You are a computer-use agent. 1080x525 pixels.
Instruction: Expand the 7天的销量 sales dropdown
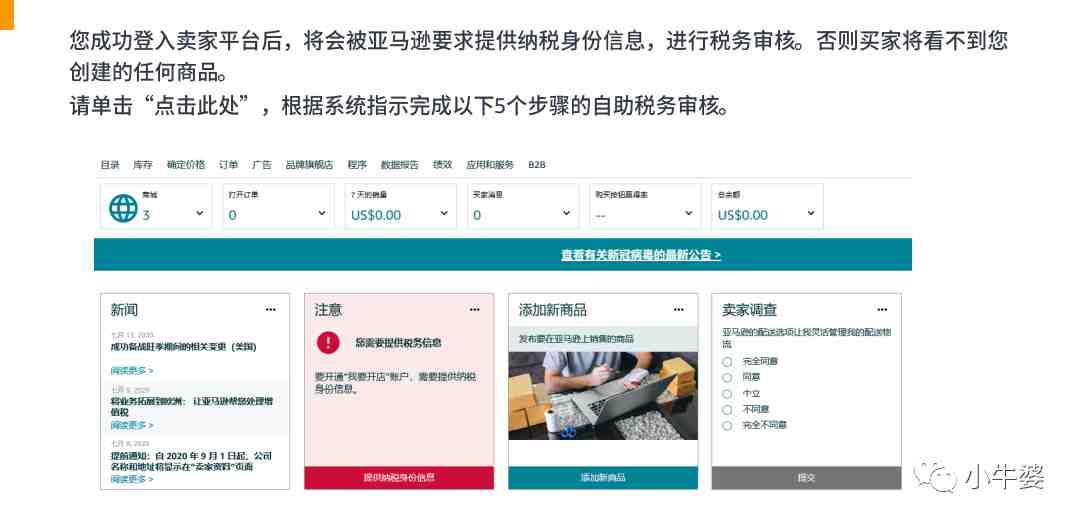(x=444, y=214)
